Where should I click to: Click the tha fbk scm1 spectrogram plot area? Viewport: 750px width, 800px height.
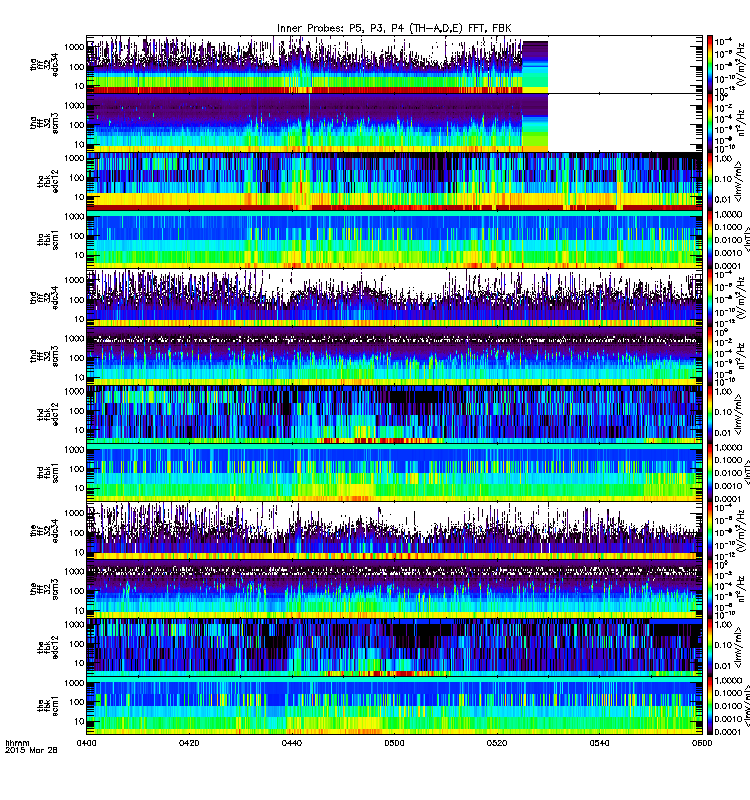[394, 239]
